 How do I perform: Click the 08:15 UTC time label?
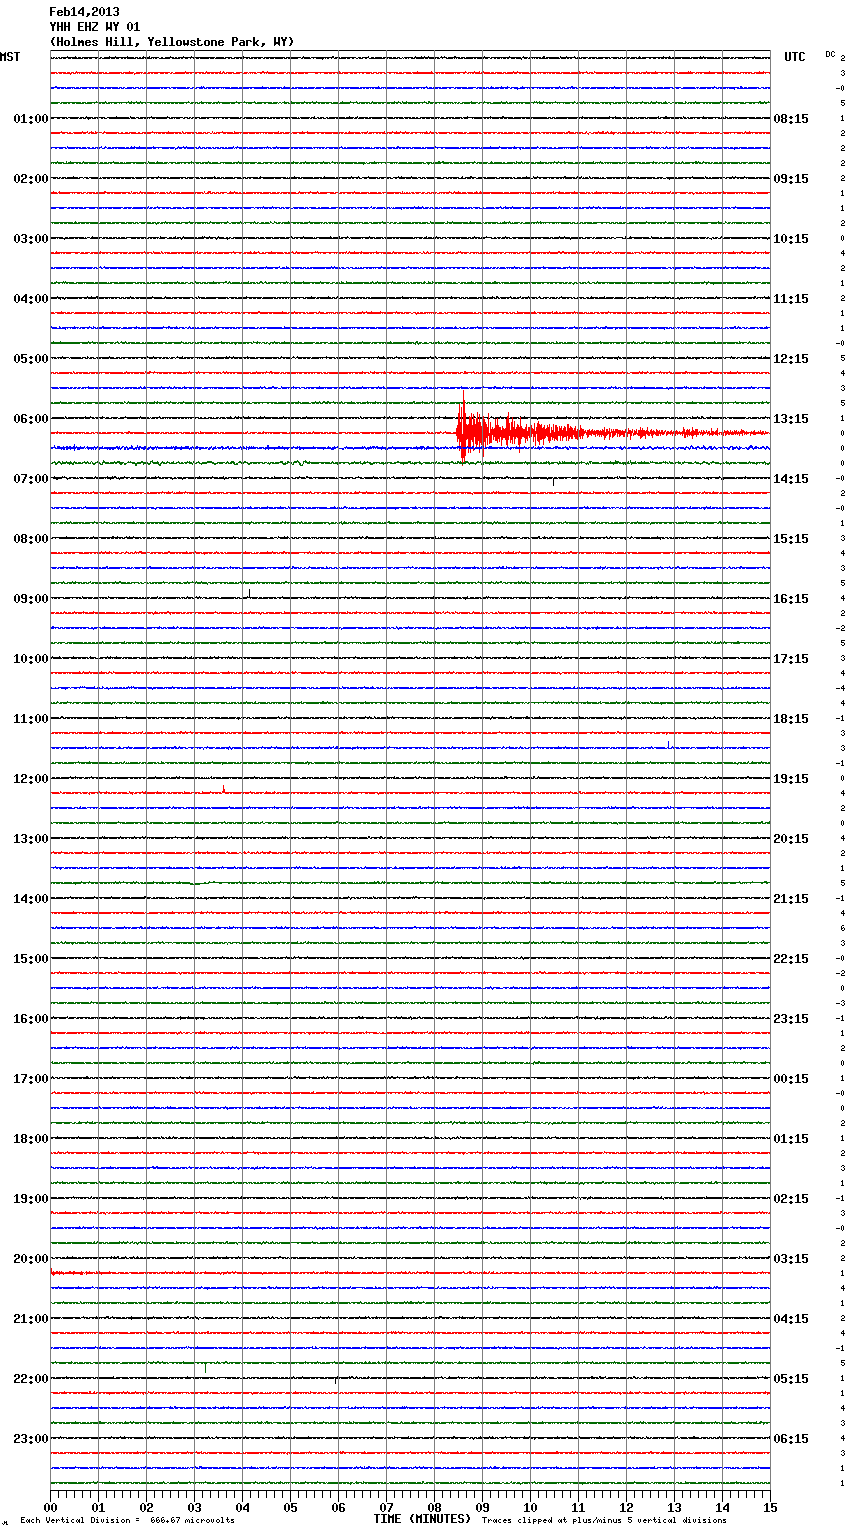pyautogui.click(x=791, y=119)
